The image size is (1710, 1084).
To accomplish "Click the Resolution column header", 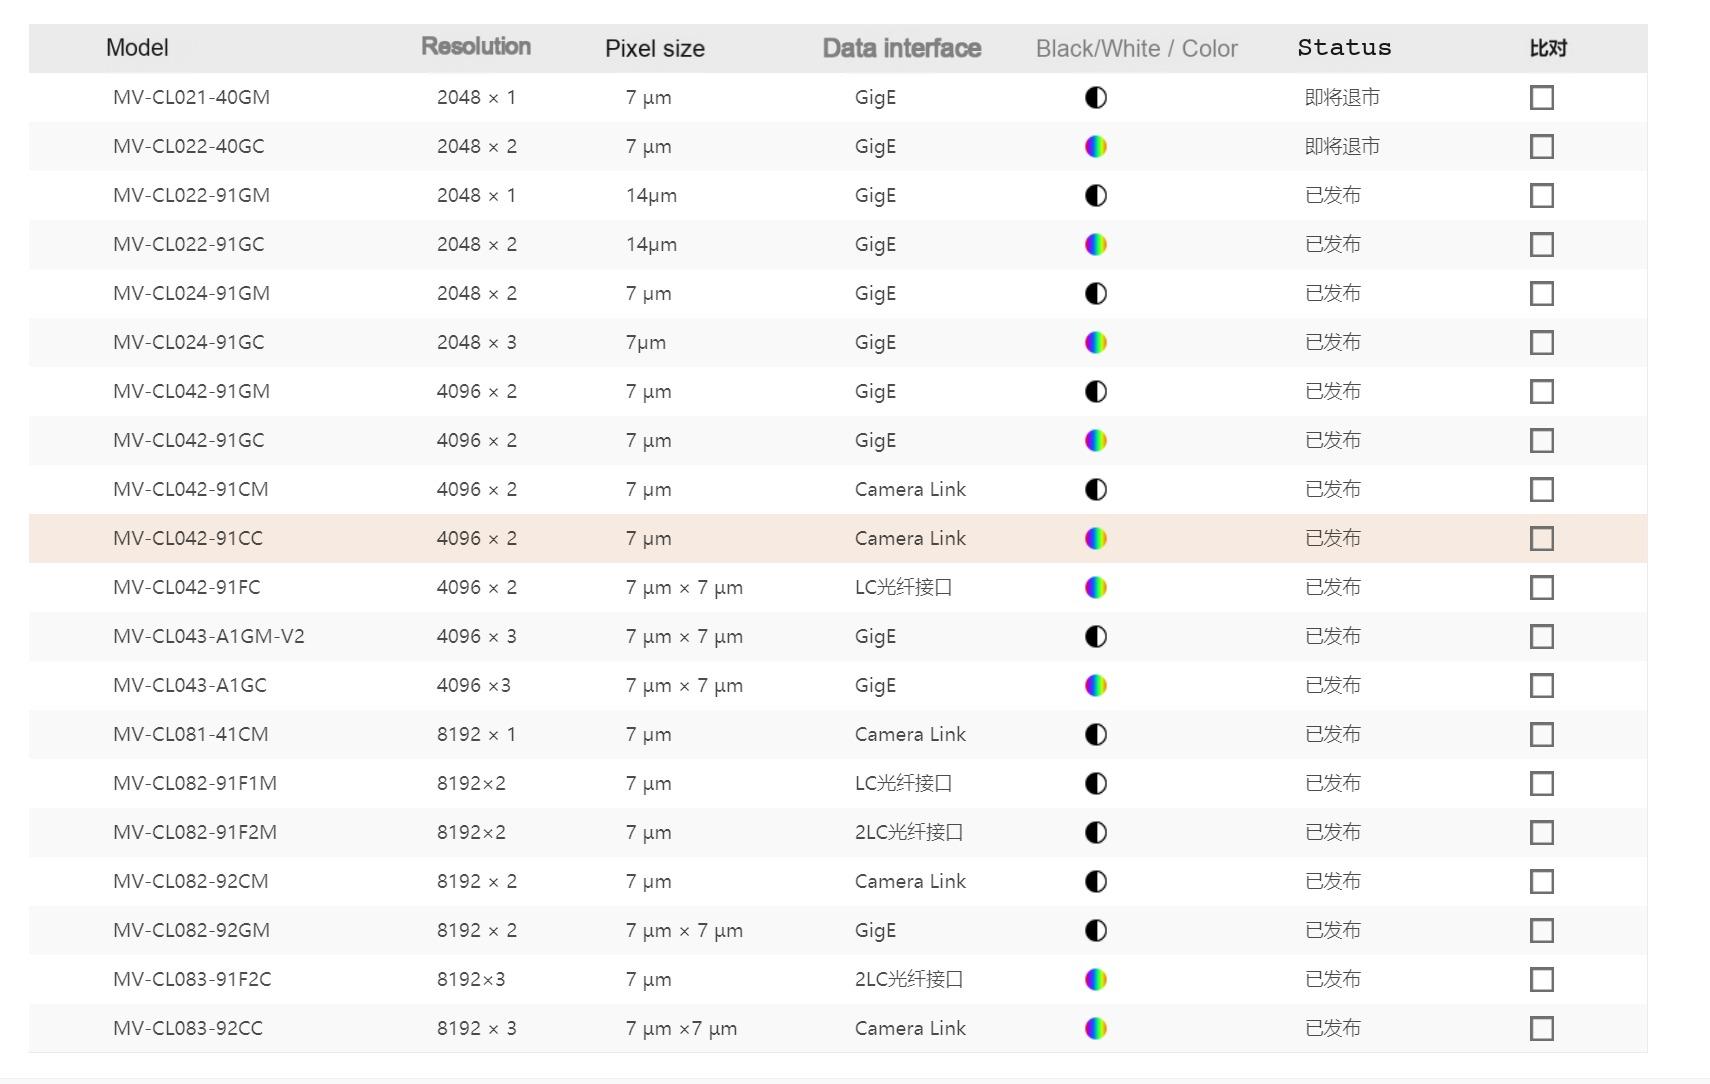I will (476, 47).
